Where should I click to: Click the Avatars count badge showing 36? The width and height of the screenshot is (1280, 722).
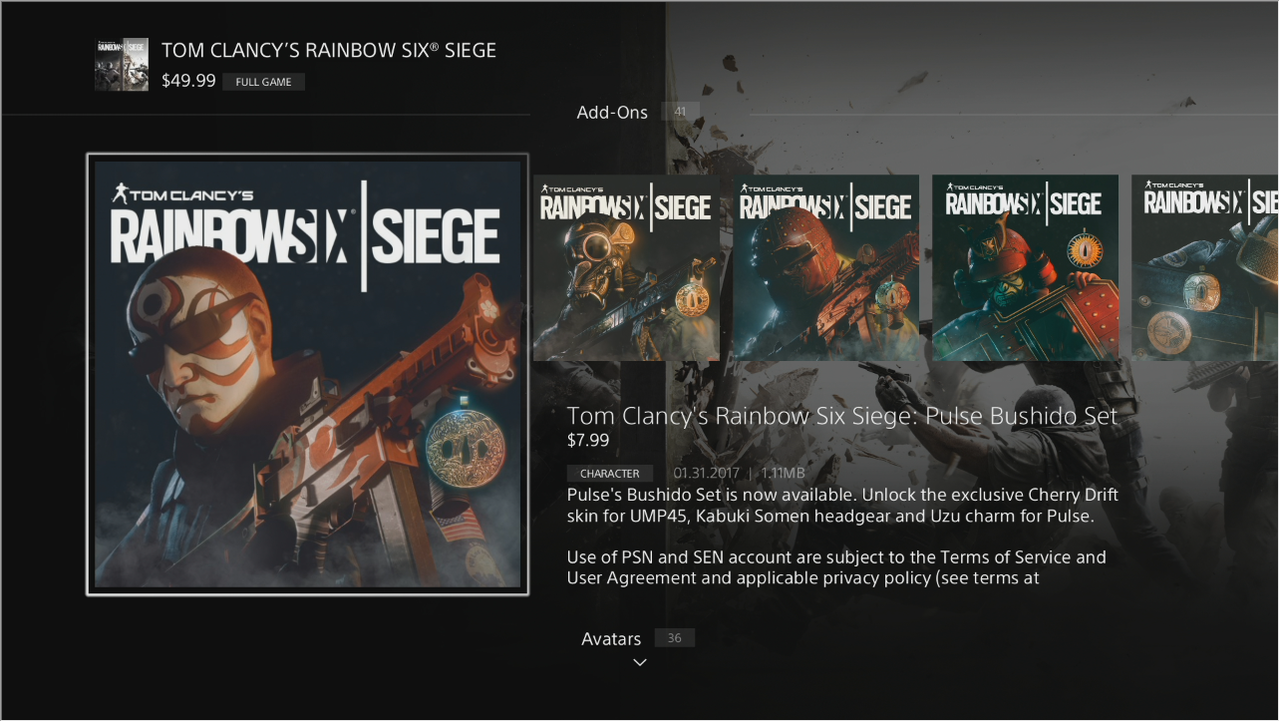point(674,638)
